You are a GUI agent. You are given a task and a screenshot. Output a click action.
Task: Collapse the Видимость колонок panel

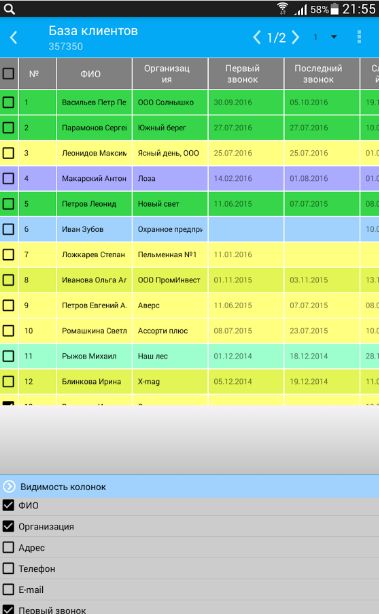coord(9,486)
